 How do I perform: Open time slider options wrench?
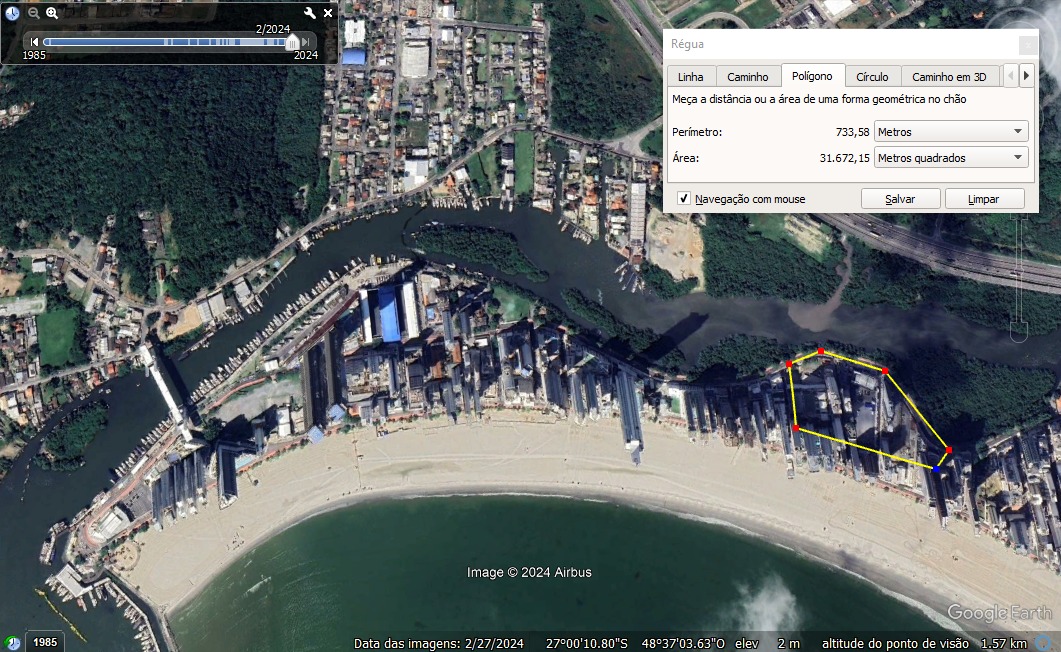tap(310, 13)
